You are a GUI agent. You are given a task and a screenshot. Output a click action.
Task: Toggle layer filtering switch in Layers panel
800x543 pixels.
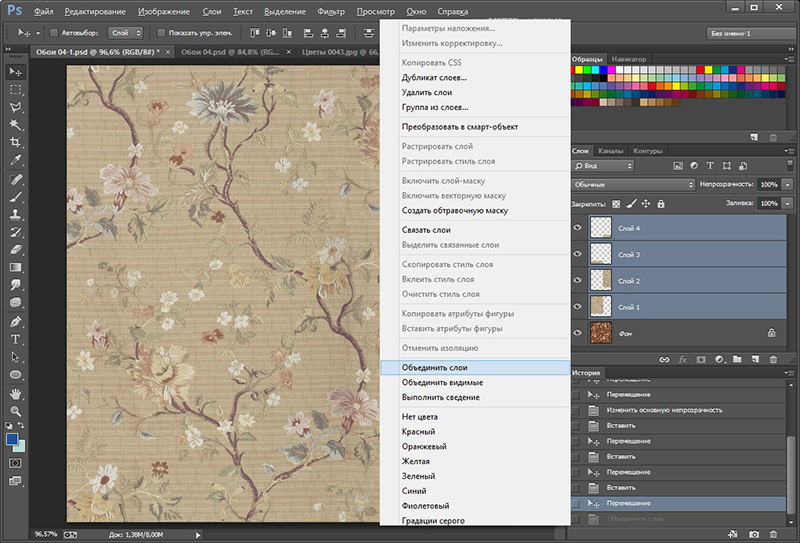[790, 165]
